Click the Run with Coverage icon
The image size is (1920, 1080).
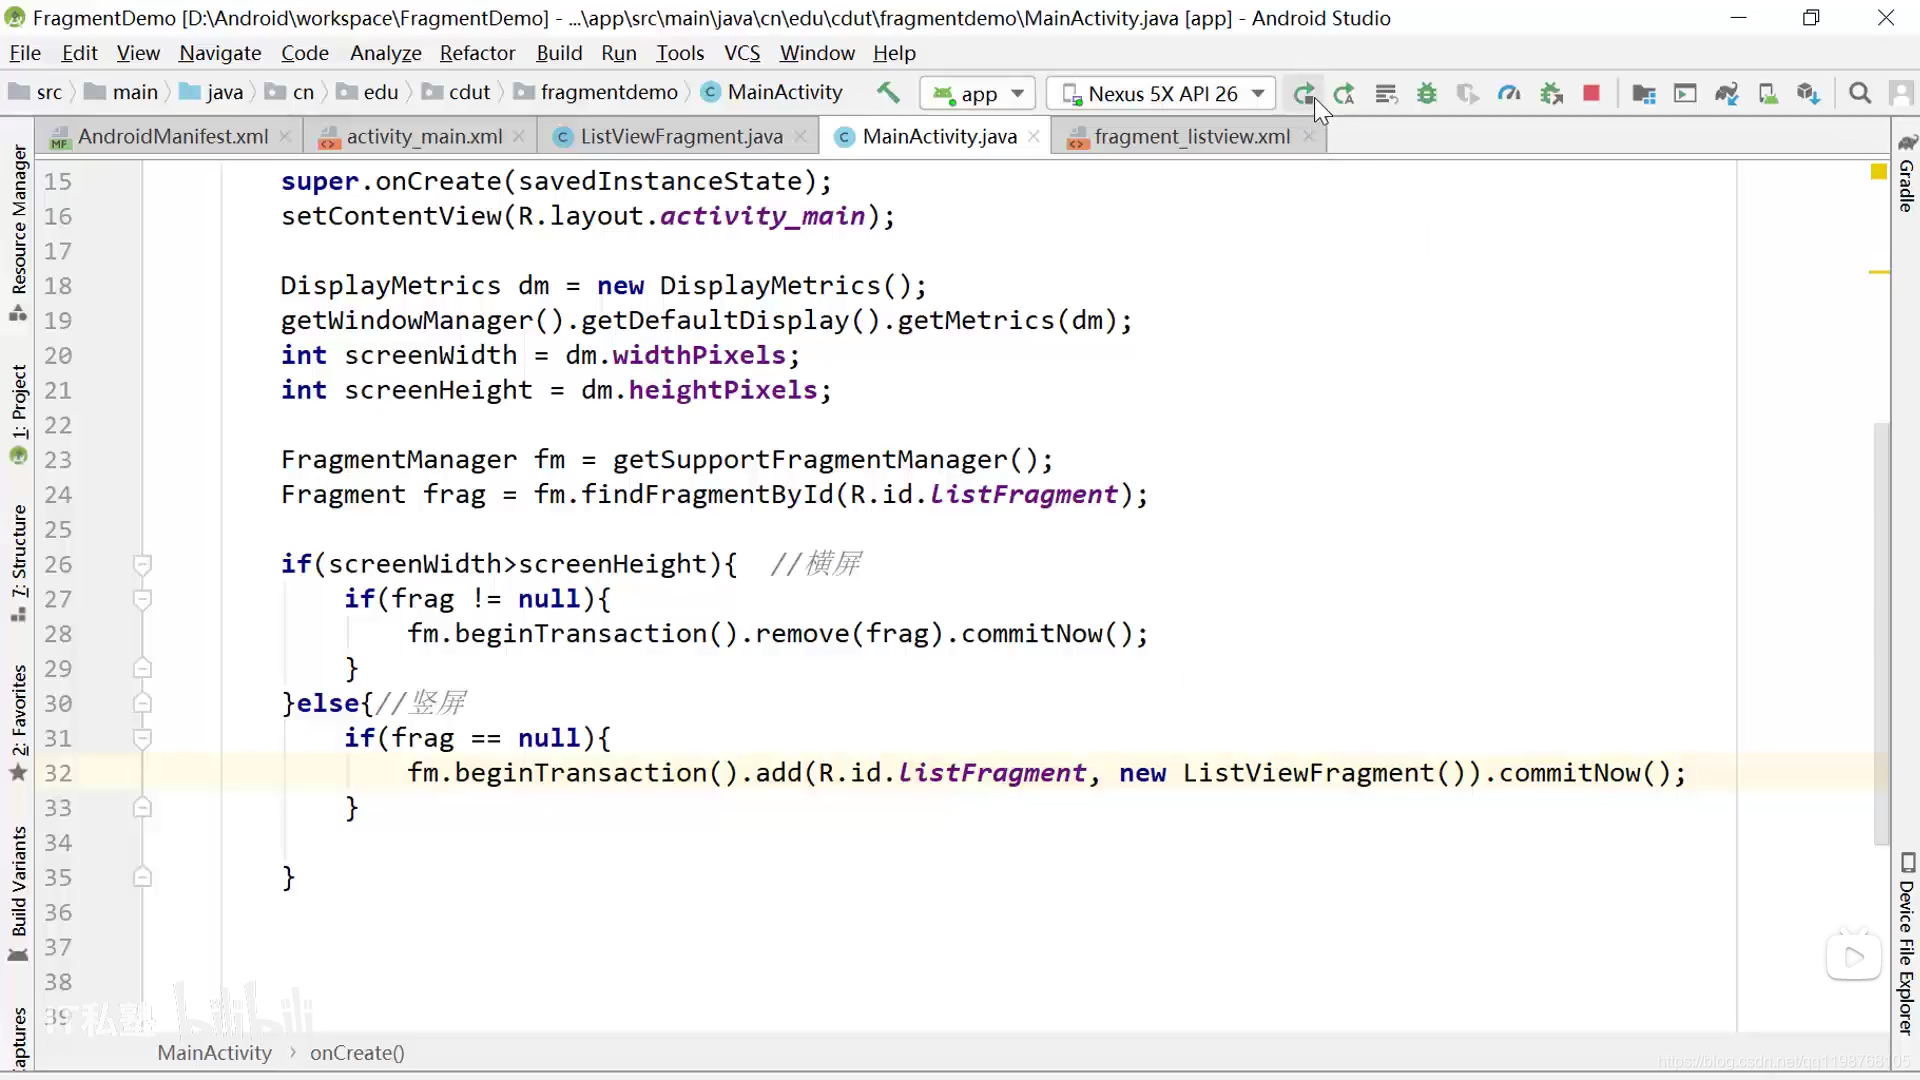[1468, 94]
